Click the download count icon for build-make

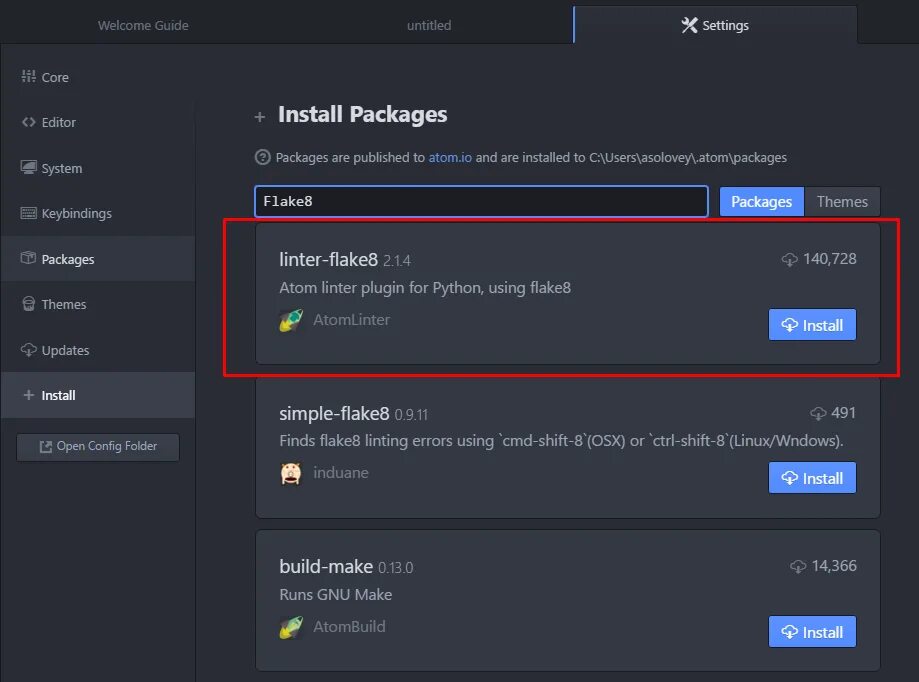coord(798,566)
